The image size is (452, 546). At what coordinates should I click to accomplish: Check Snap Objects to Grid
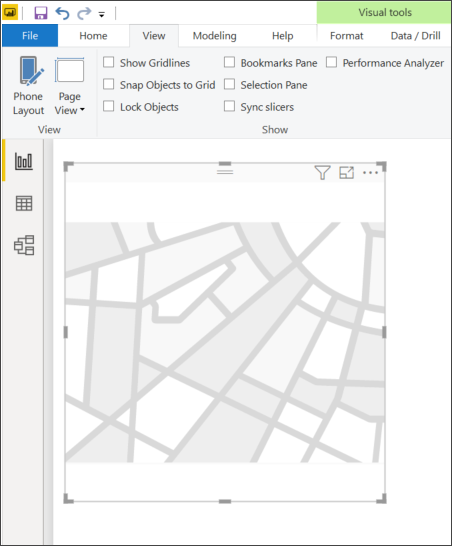tap(109, 84)
